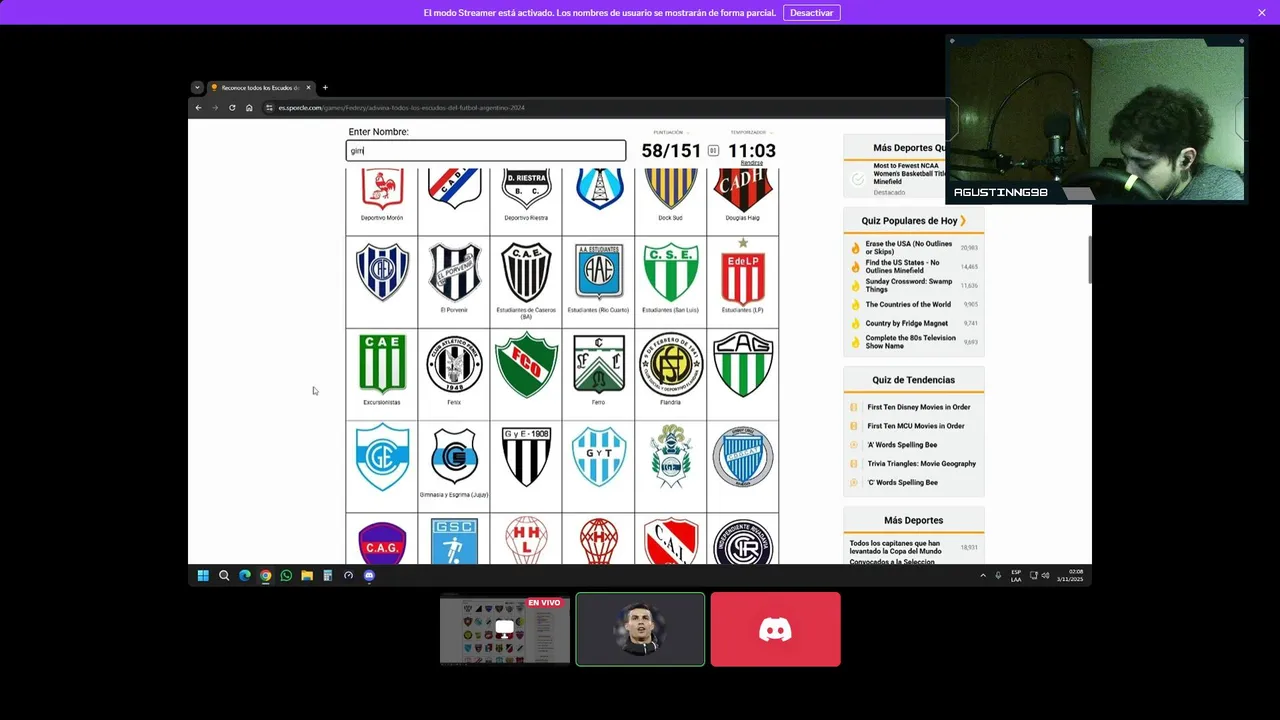Open Discord from taskbar
The width and height of the screenshot is (1280, 720).
tap(369, 575)
